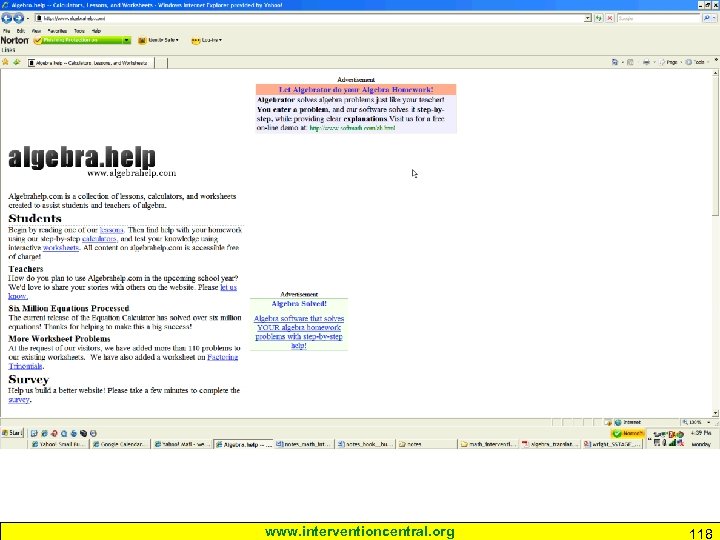This screenshot has width=720, height=540.
Task: Open the calculators link under Students
Action: point(100,239)
